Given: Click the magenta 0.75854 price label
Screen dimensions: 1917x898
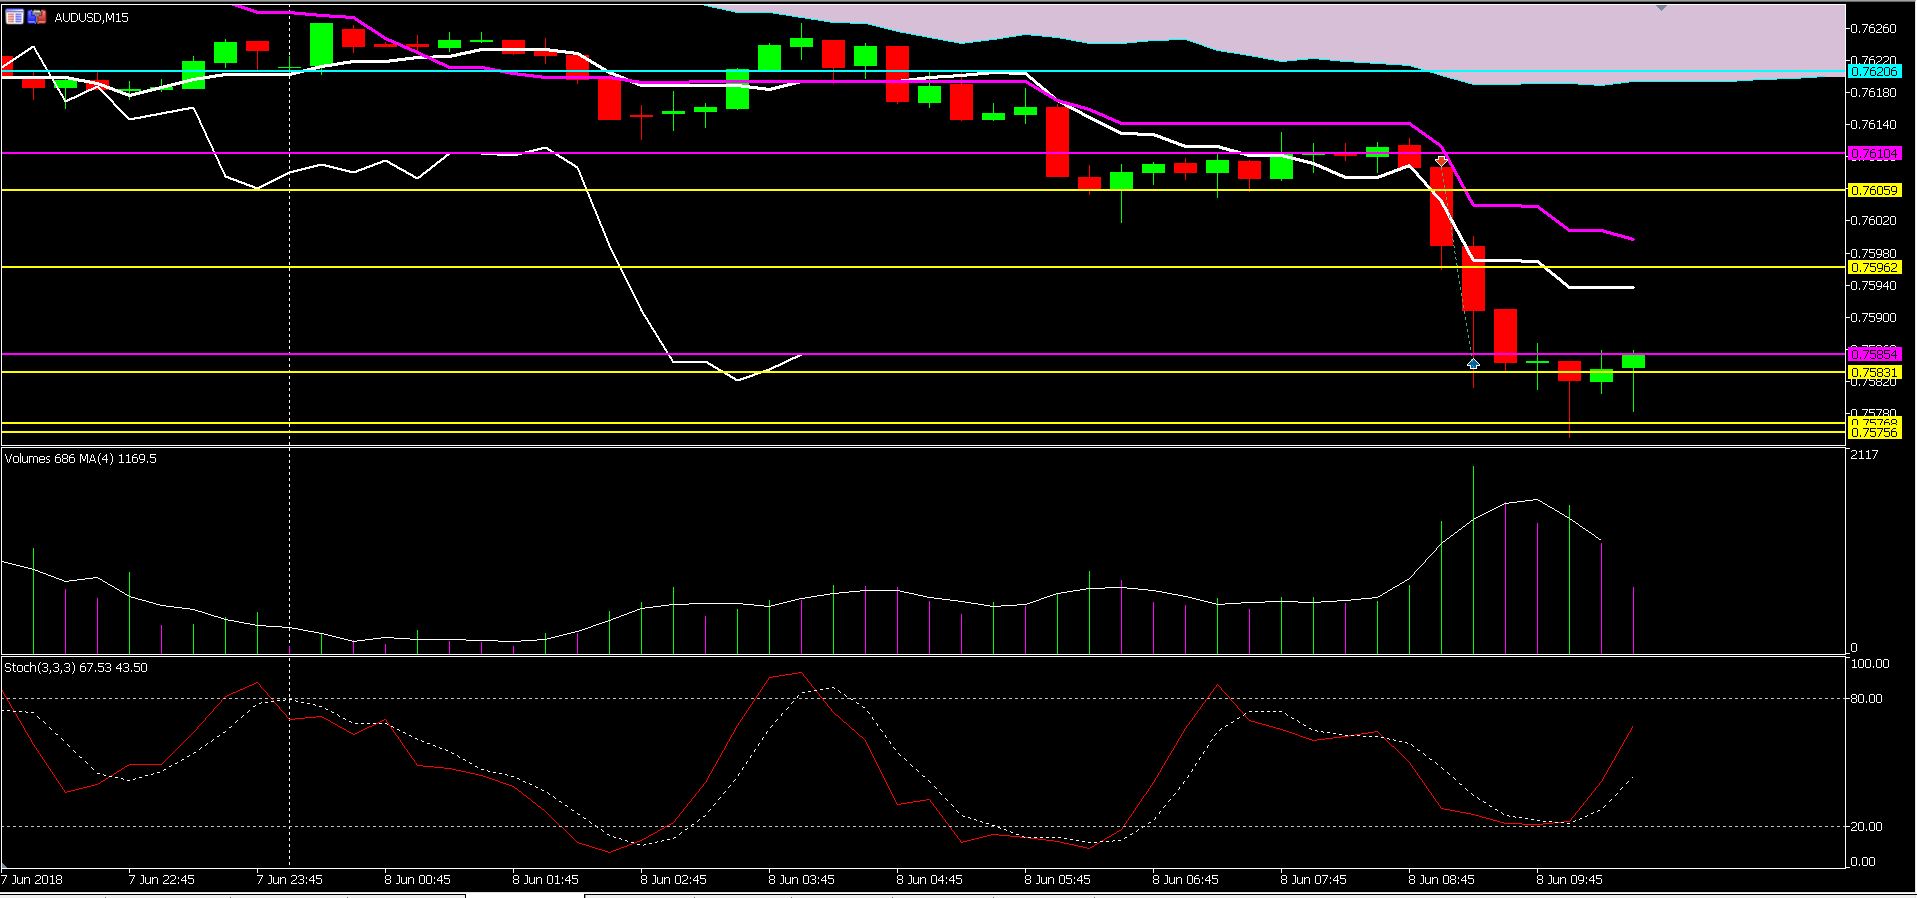Looking at the screenshot, I should (x=1874, y=354).
